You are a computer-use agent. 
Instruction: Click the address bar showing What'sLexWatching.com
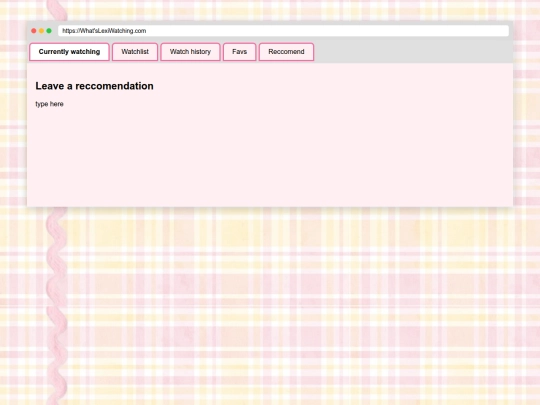(283, 31)
